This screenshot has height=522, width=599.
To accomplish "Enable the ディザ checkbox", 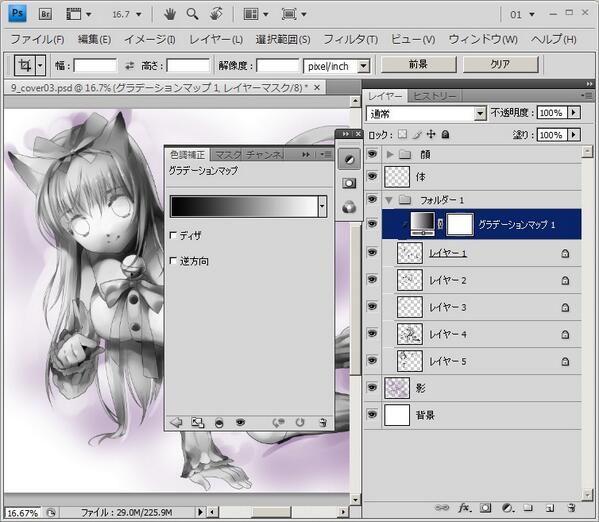I will point(173,235).
